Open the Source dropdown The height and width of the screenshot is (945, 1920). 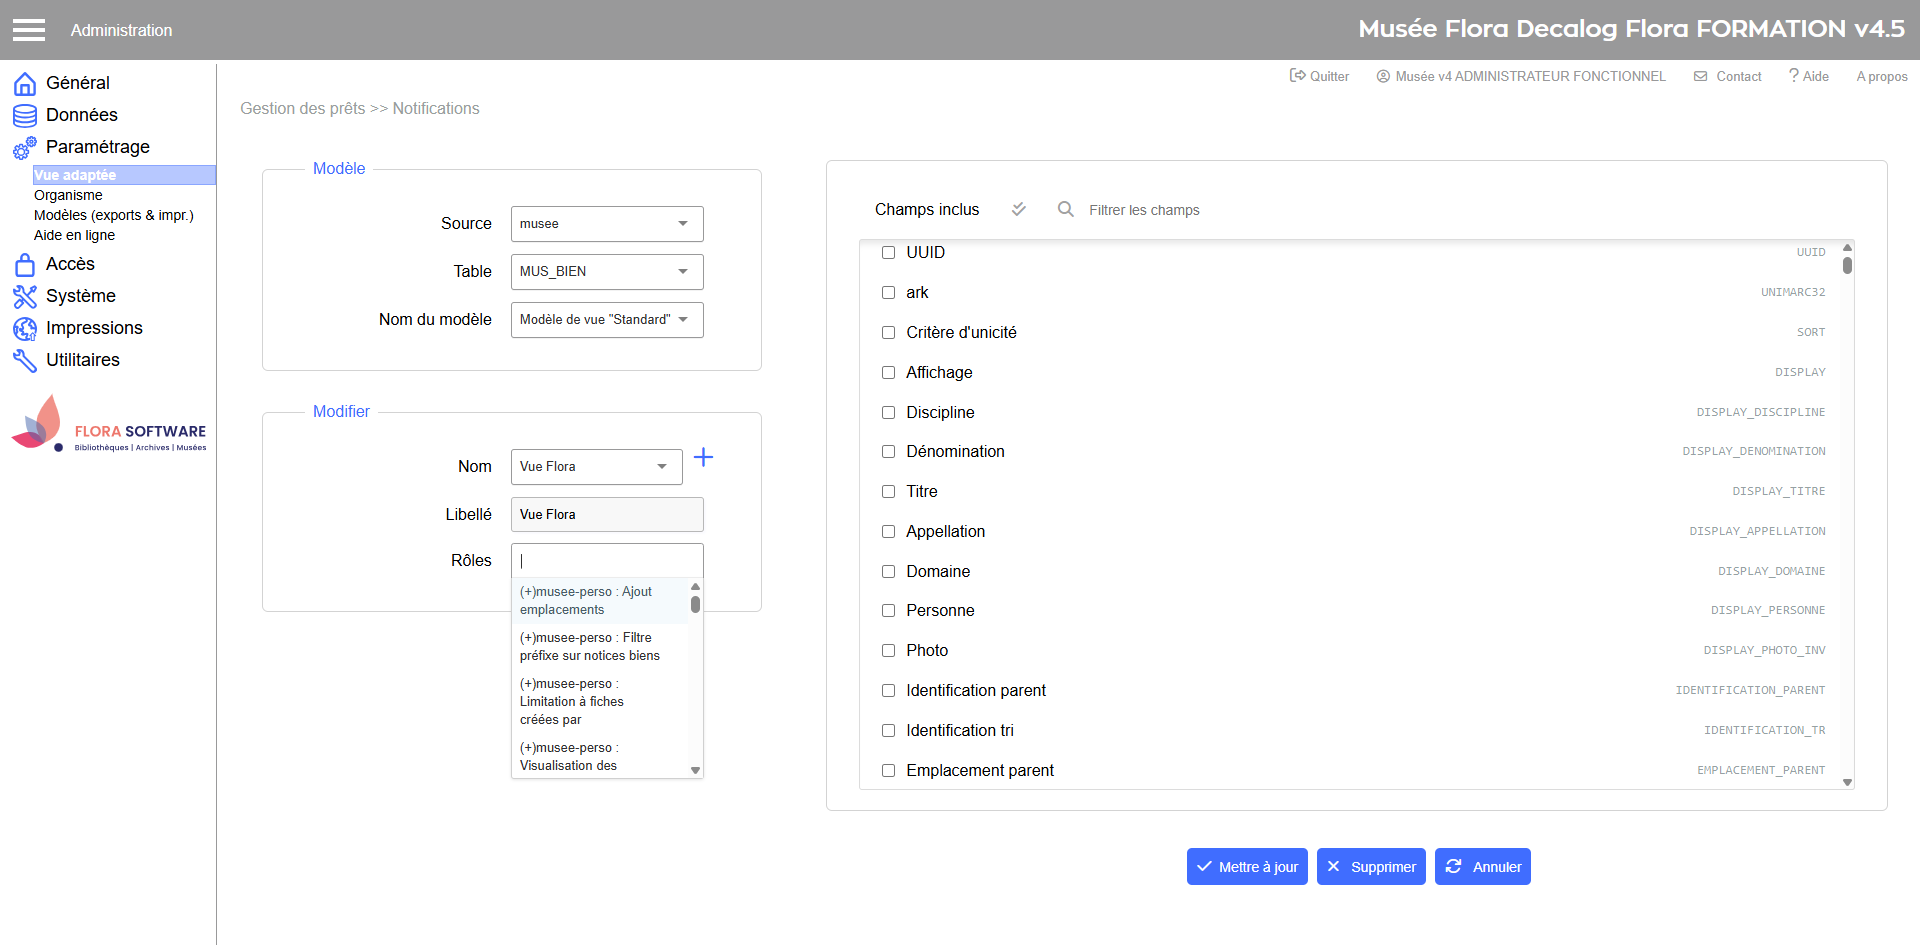tap(607, 224)
